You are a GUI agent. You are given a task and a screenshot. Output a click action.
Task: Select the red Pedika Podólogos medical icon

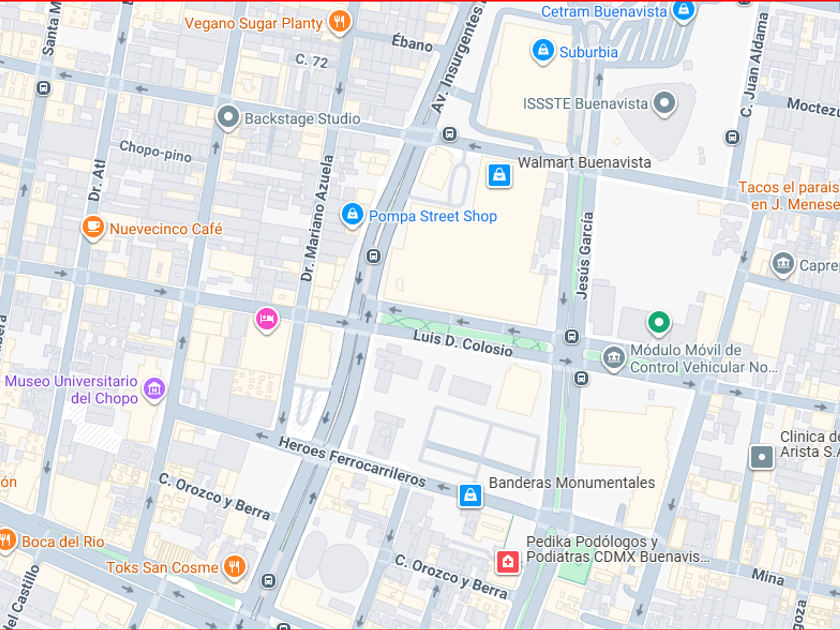(507, 561)
